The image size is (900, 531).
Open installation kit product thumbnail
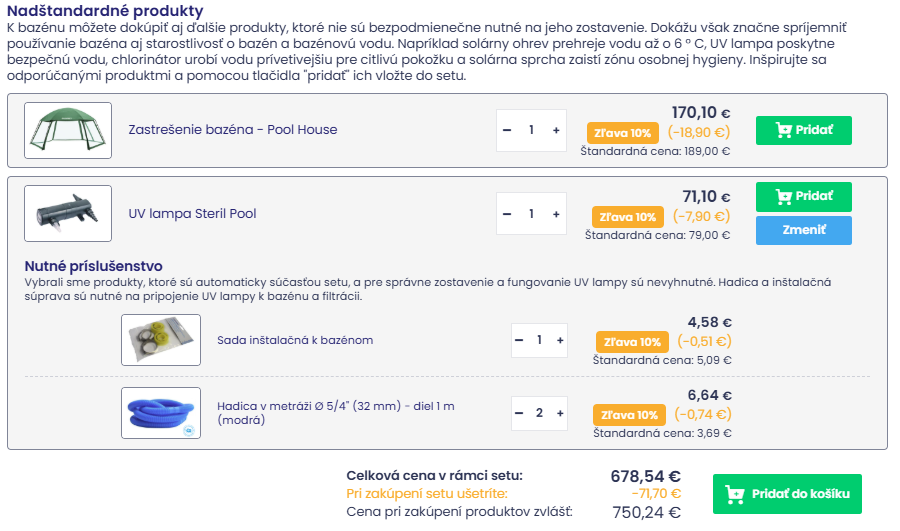pyautogui.click(x=161, y=340)
